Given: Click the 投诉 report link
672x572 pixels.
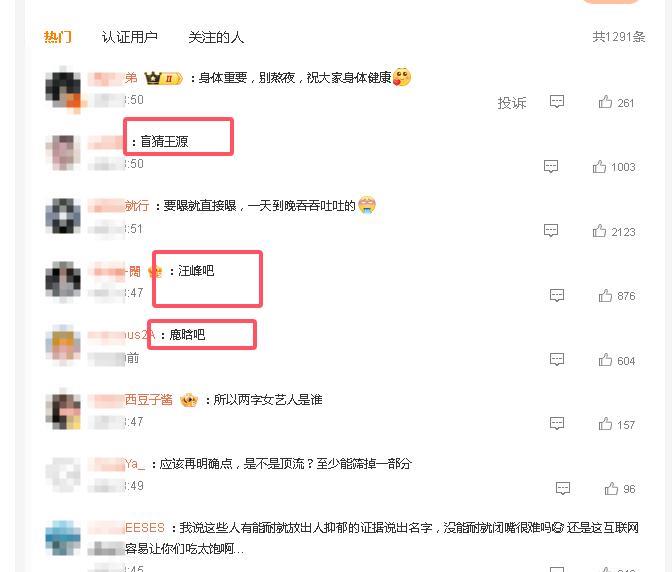Looking at the screenshot, I should click(x=512, y=103).
